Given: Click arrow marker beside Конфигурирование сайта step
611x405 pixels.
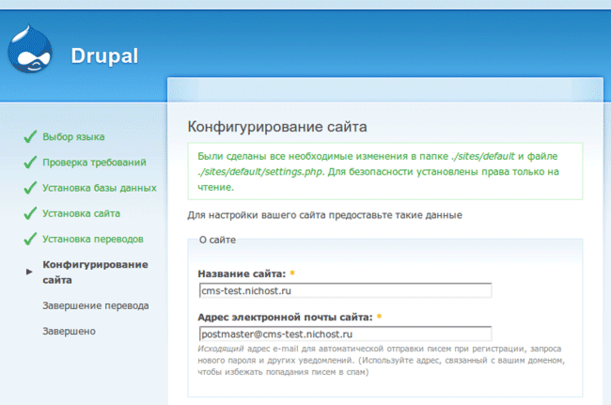Looking at the screenshot, I should [x=29, y=272].
